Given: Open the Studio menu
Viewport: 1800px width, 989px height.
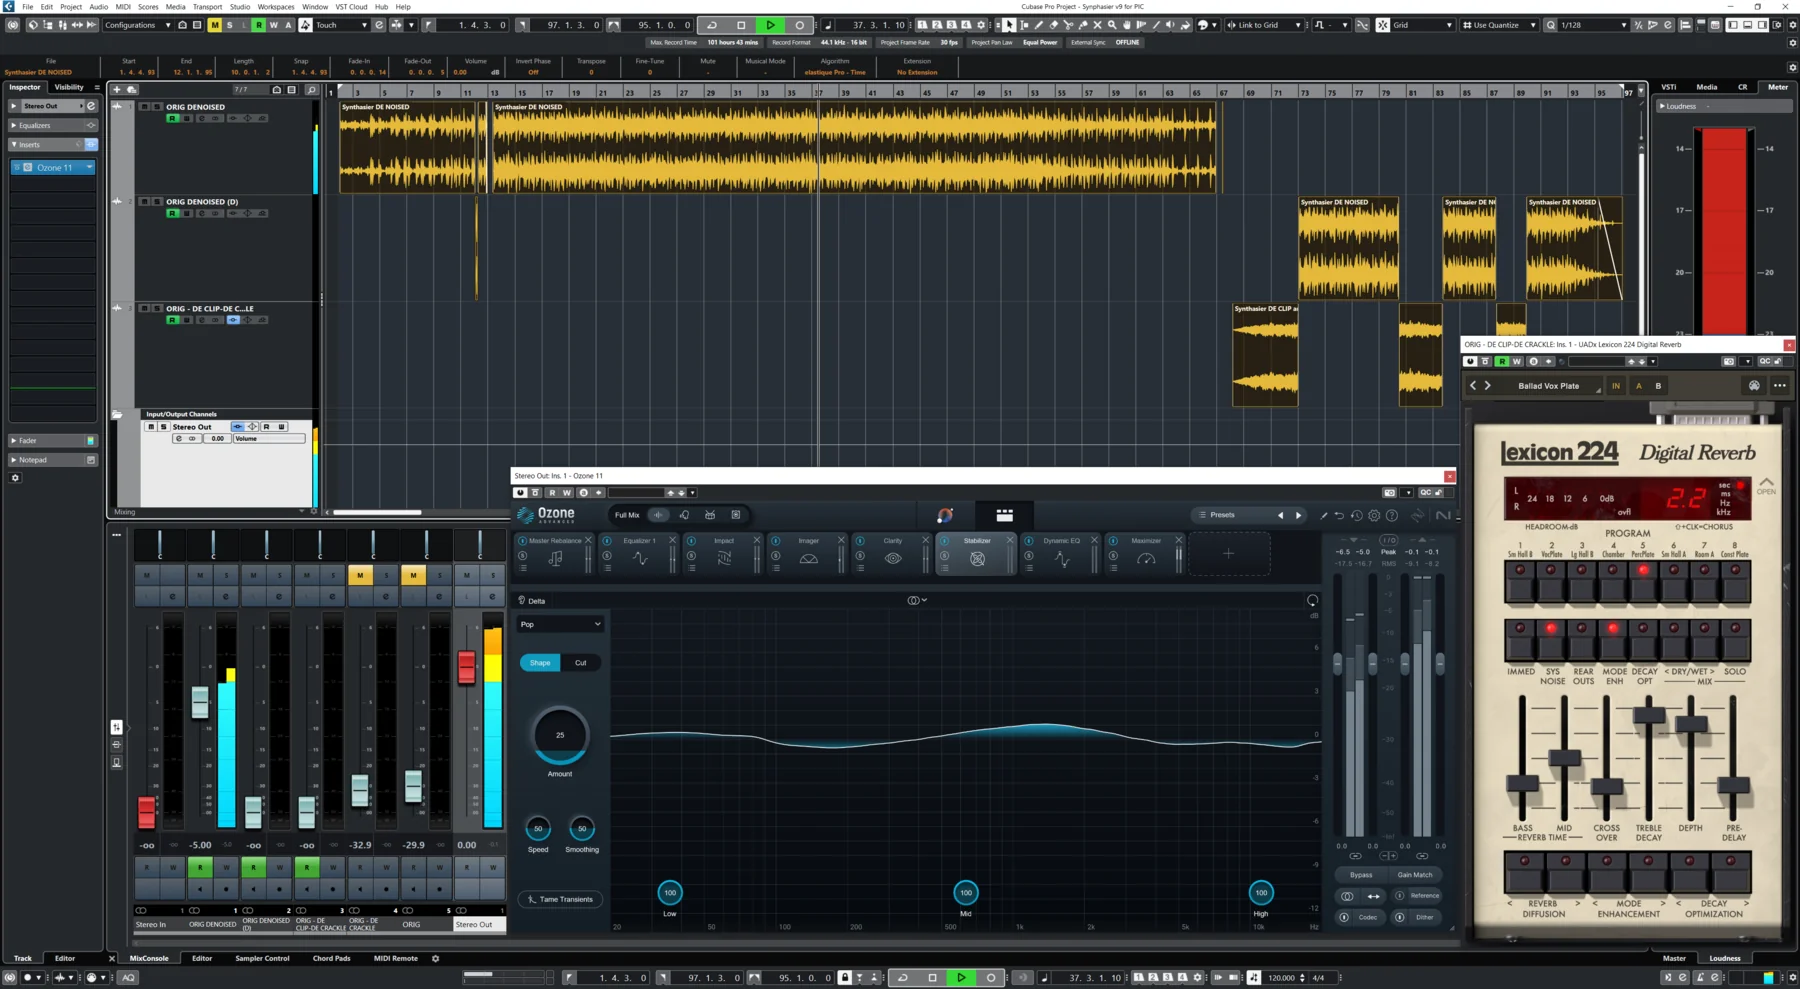Looking at the screenshot, I should (x=239, y=6).
